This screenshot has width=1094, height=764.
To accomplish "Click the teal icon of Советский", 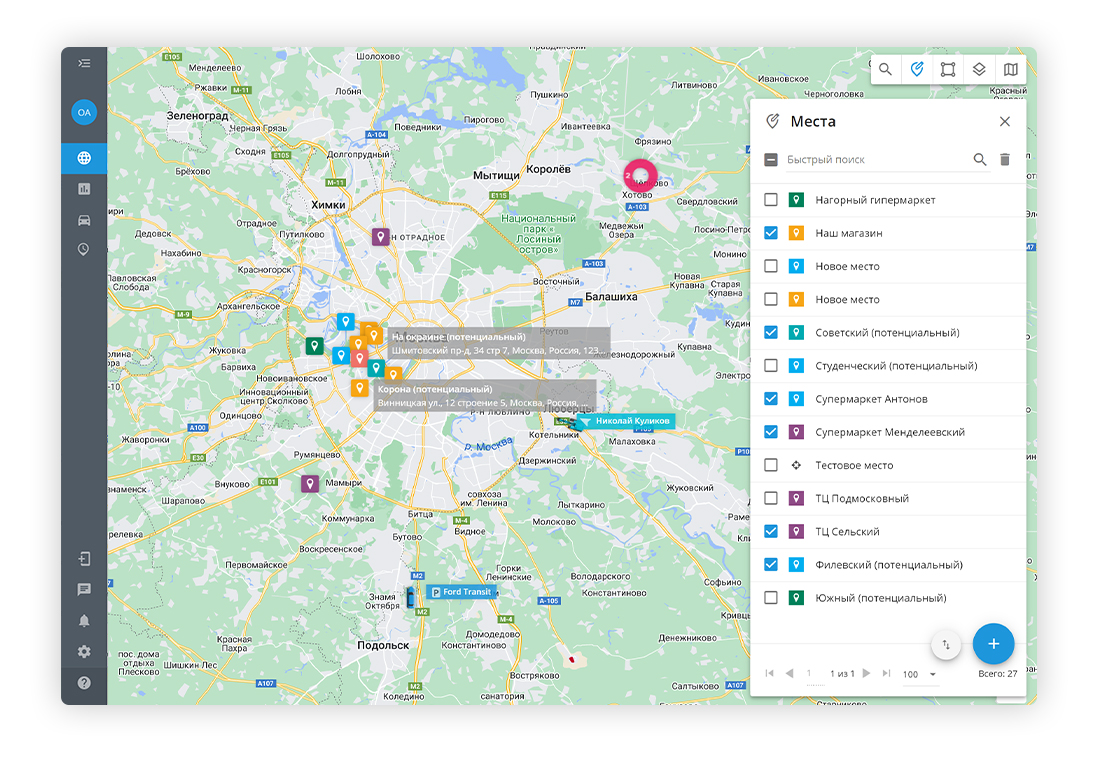I will 796,333.
